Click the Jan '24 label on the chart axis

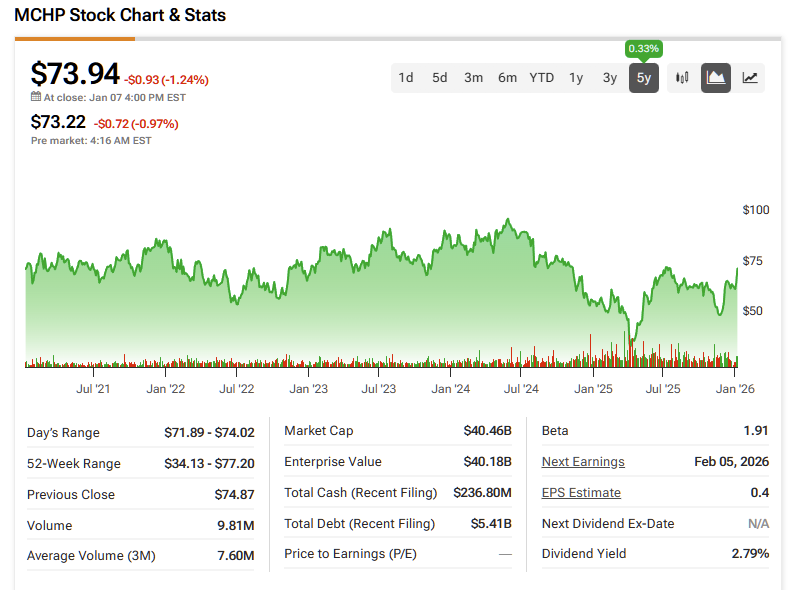click(x=450, y=388)
